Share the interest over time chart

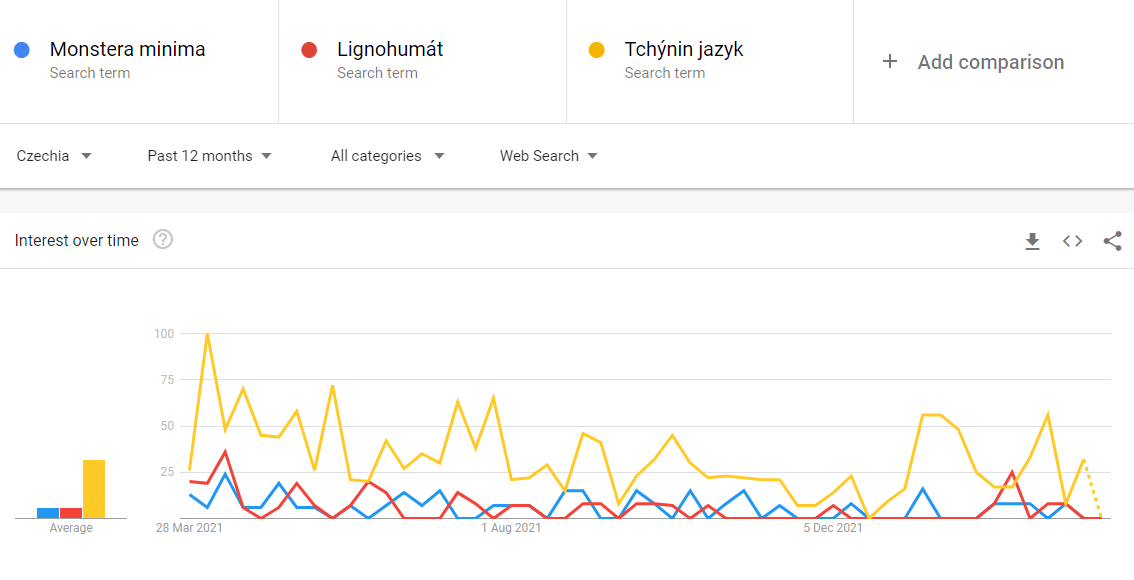(1112, 241)
